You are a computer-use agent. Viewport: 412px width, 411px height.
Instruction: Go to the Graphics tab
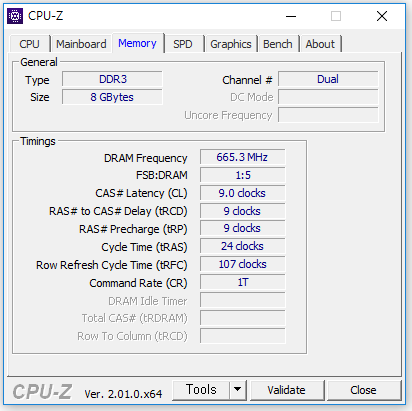coord(231,44)
